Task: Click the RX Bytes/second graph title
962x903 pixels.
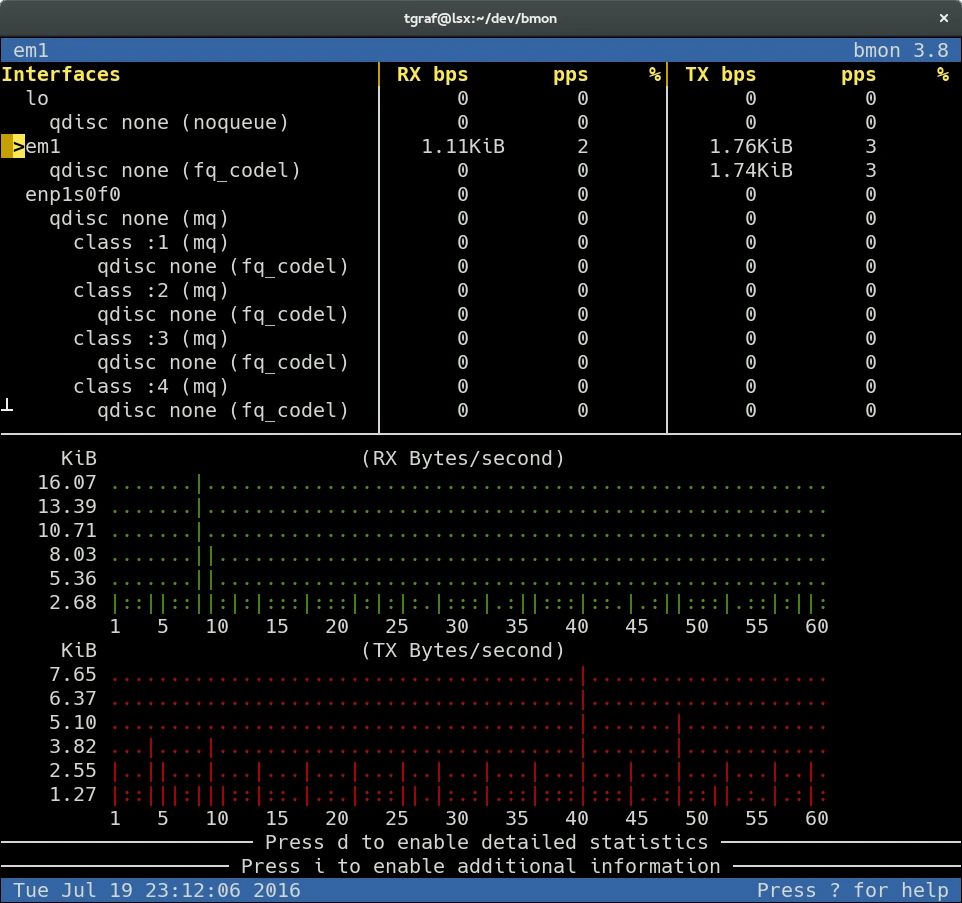Action: [x=463, y=458]
